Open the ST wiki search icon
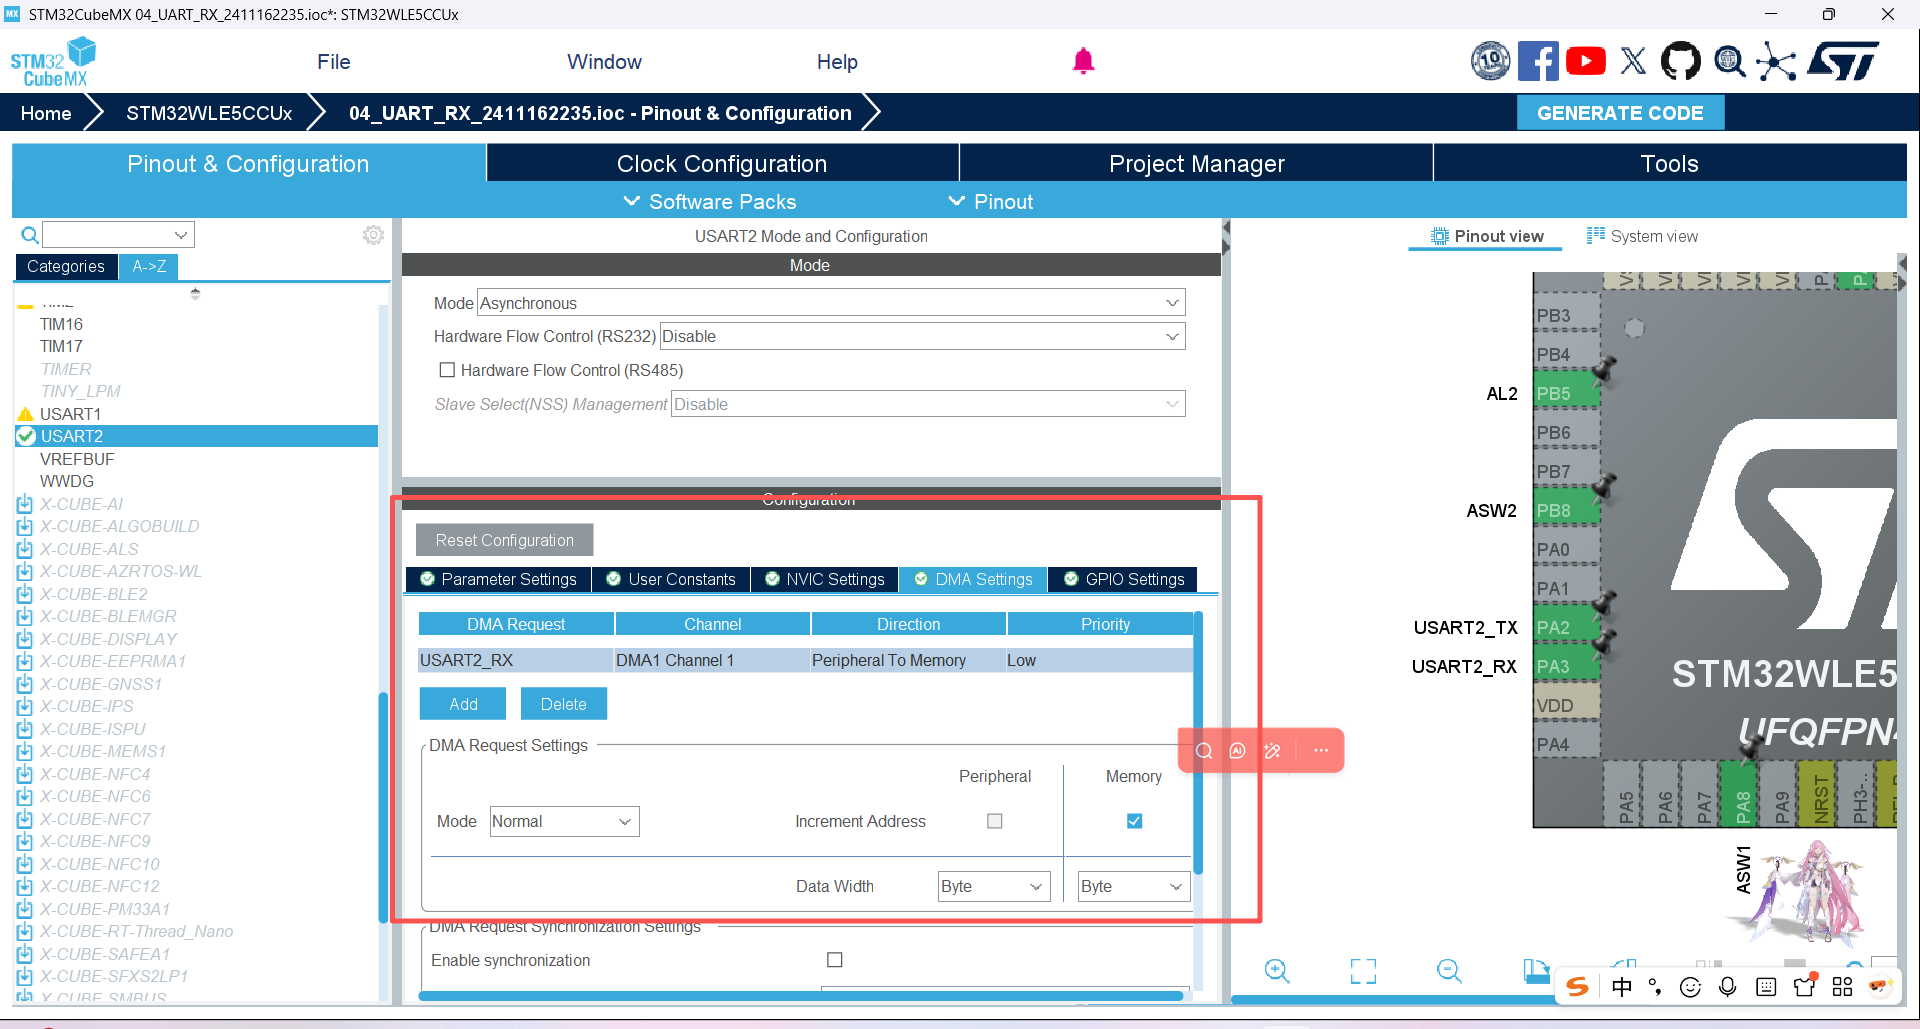The height and width of the screenshot is (1029, 1920). pos(1729,61)
